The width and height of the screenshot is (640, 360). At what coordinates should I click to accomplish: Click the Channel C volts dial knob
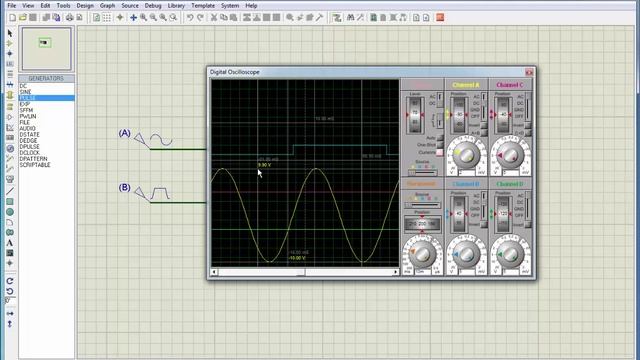(x=510, y=155)
